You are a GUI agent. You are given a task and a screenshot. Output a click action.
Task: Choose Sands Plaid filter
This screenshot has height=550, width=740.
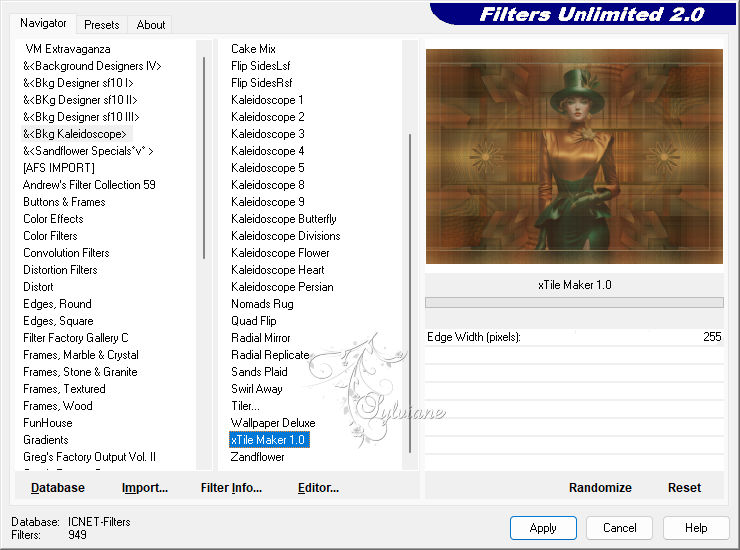259,372
